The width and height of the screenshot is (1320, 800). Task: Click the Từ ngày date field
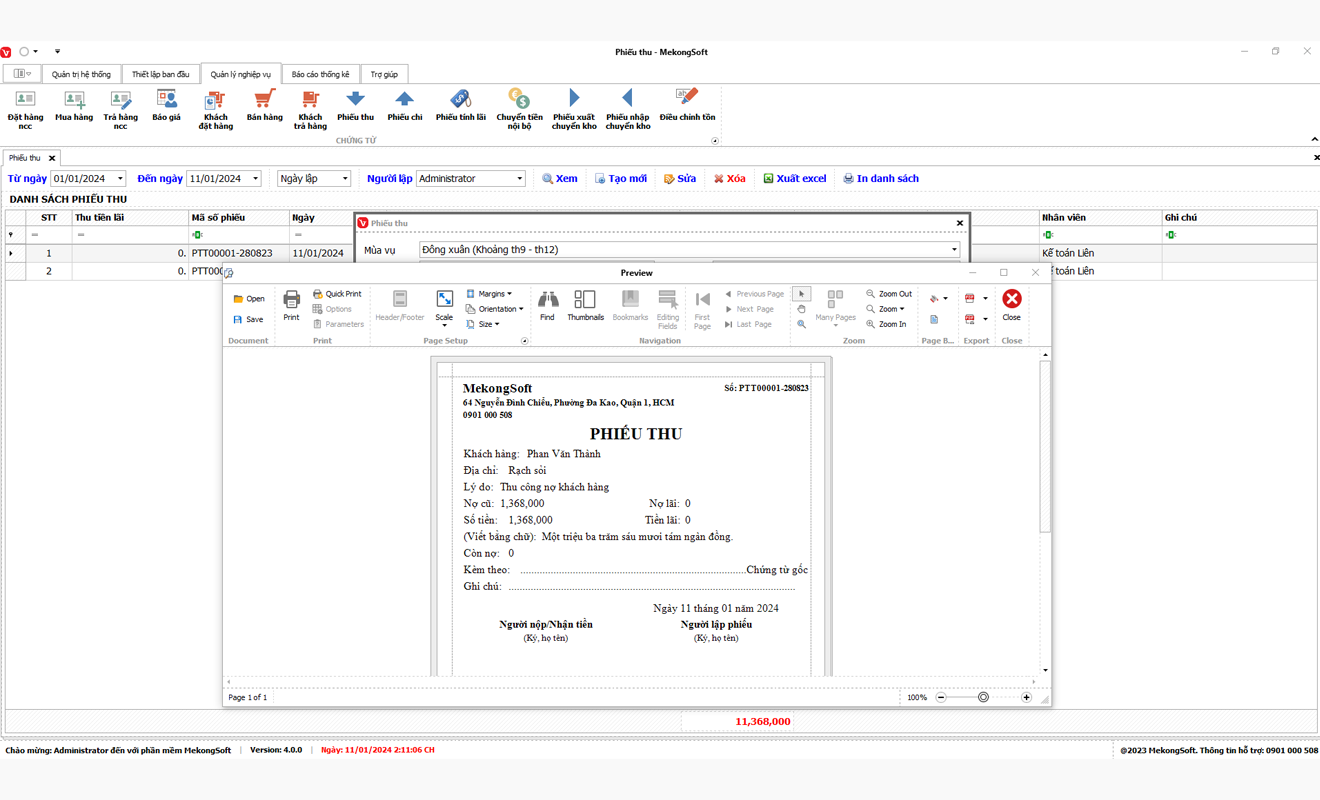pyautogui.click(x=82, y=179)
